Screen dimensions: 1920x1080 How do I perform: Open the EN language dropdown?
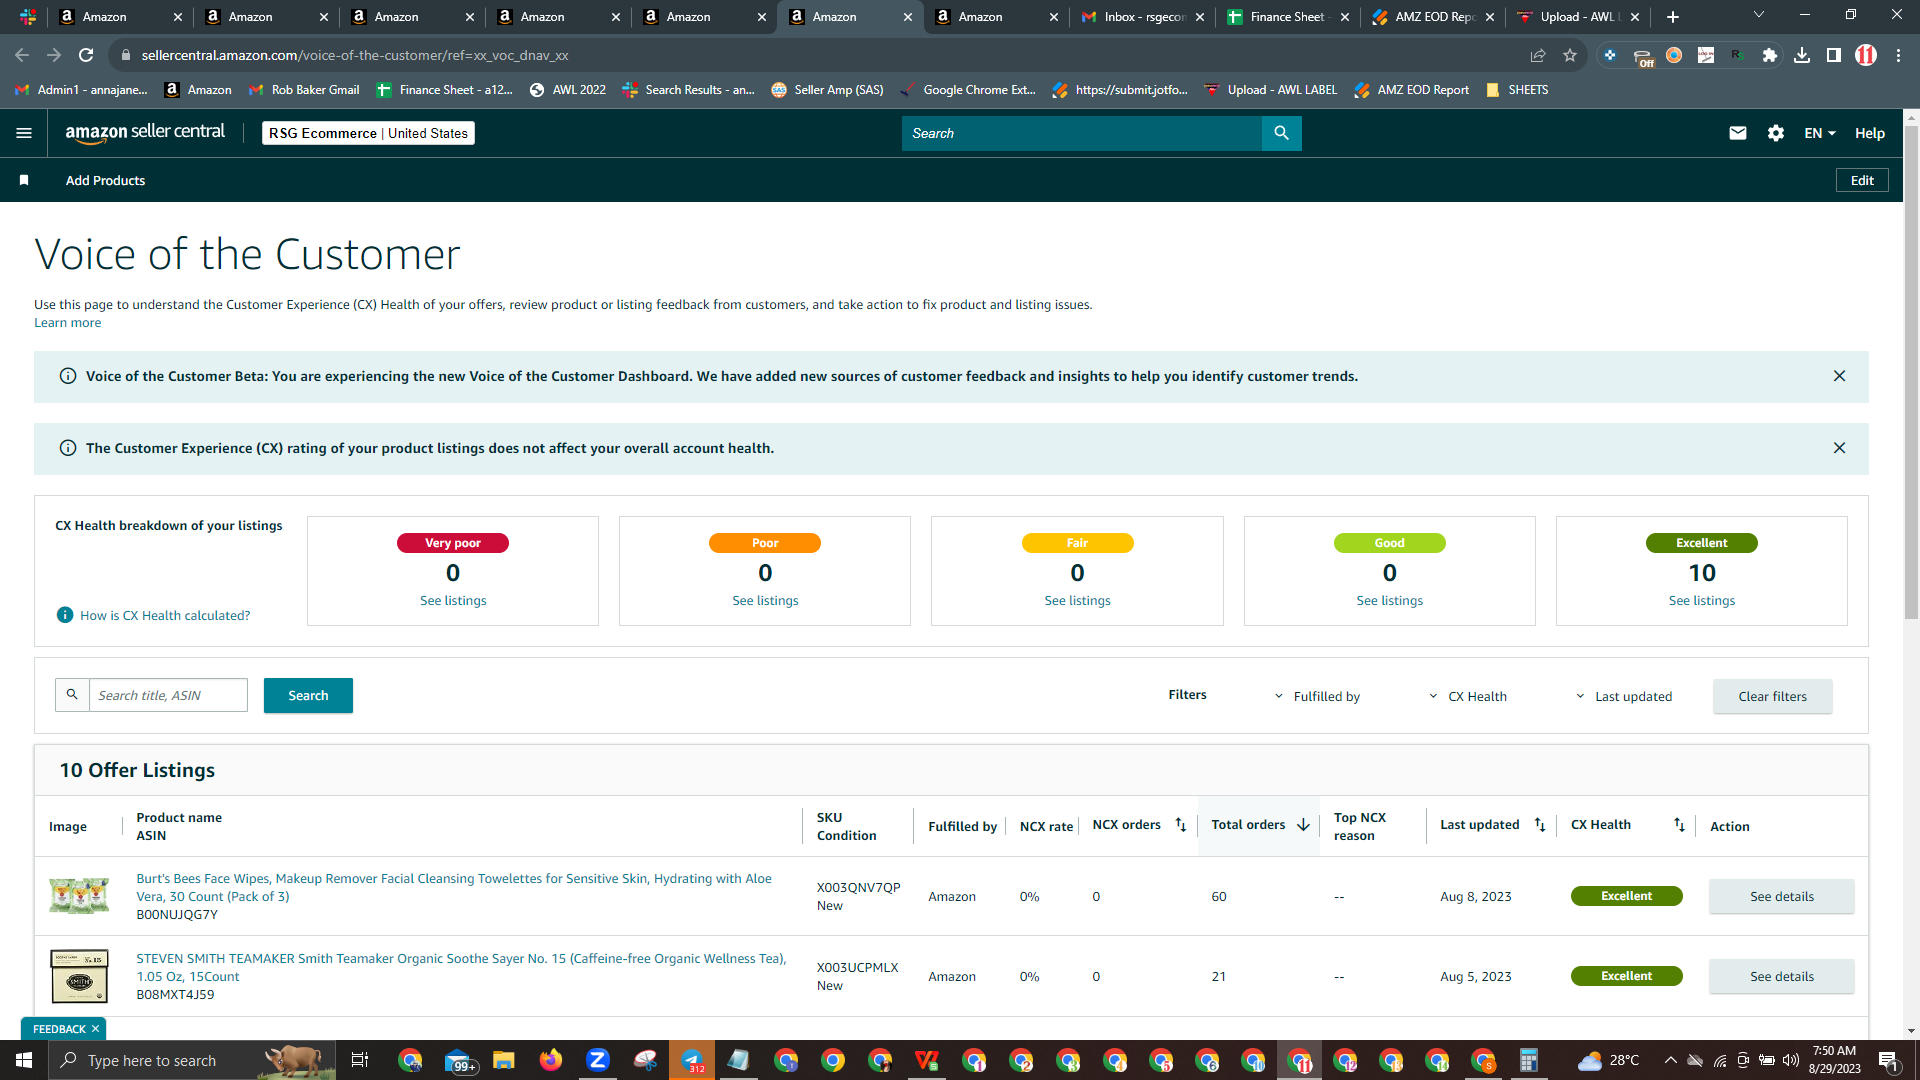coord(1820,133)
